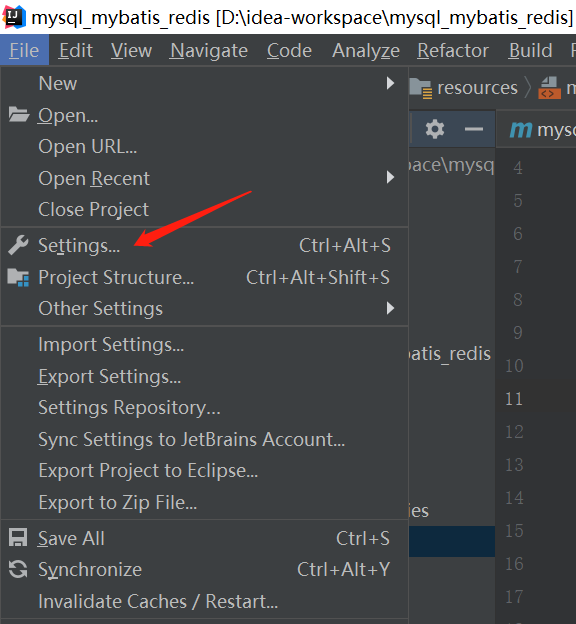Viewport: 576px width, 624px height.
Task: Hide the tool window with the minus icon
Action: coord(474,129)
